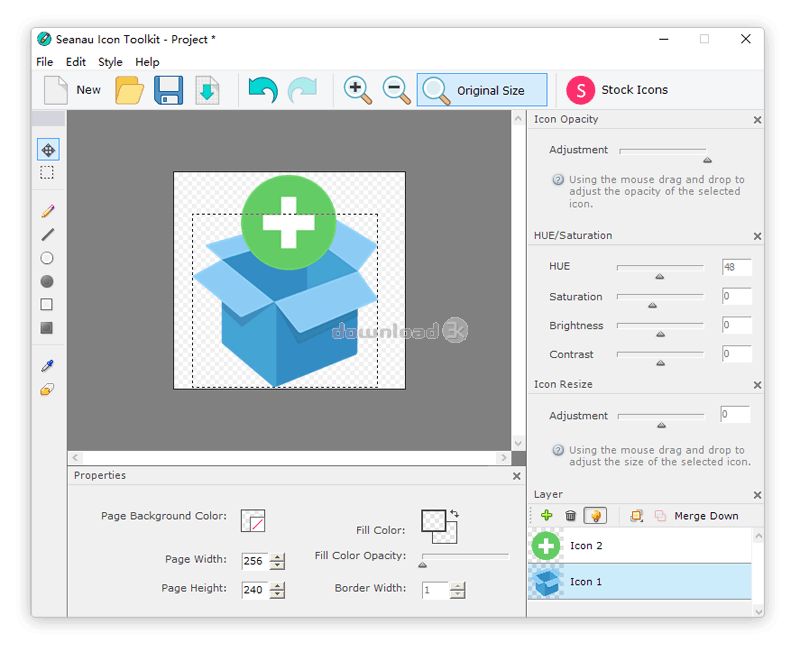The image size is (800, 661).
Task: Decrease Page Height with down stepper
Action: point(278,594)
